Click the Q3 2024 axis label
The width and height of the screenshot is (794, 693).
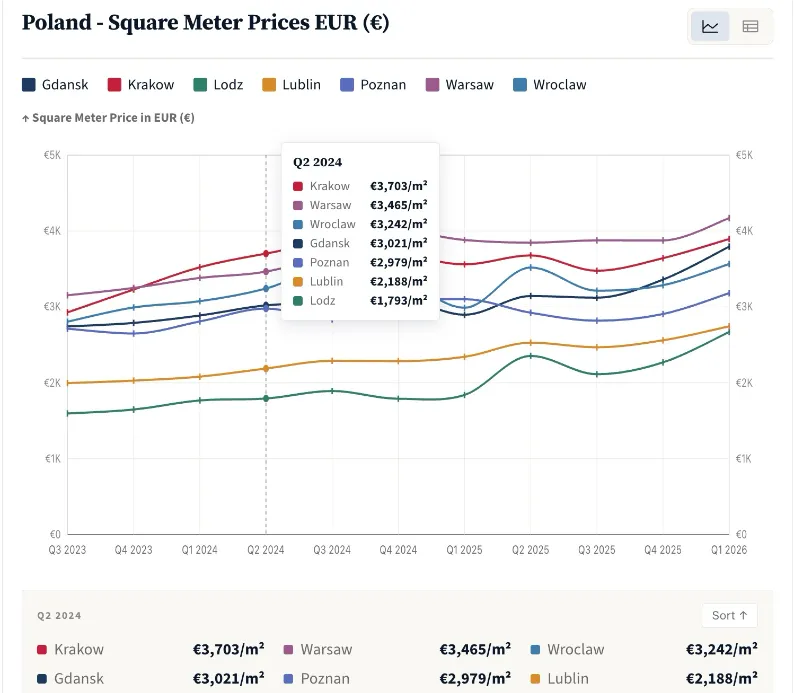tap(332, 550)
